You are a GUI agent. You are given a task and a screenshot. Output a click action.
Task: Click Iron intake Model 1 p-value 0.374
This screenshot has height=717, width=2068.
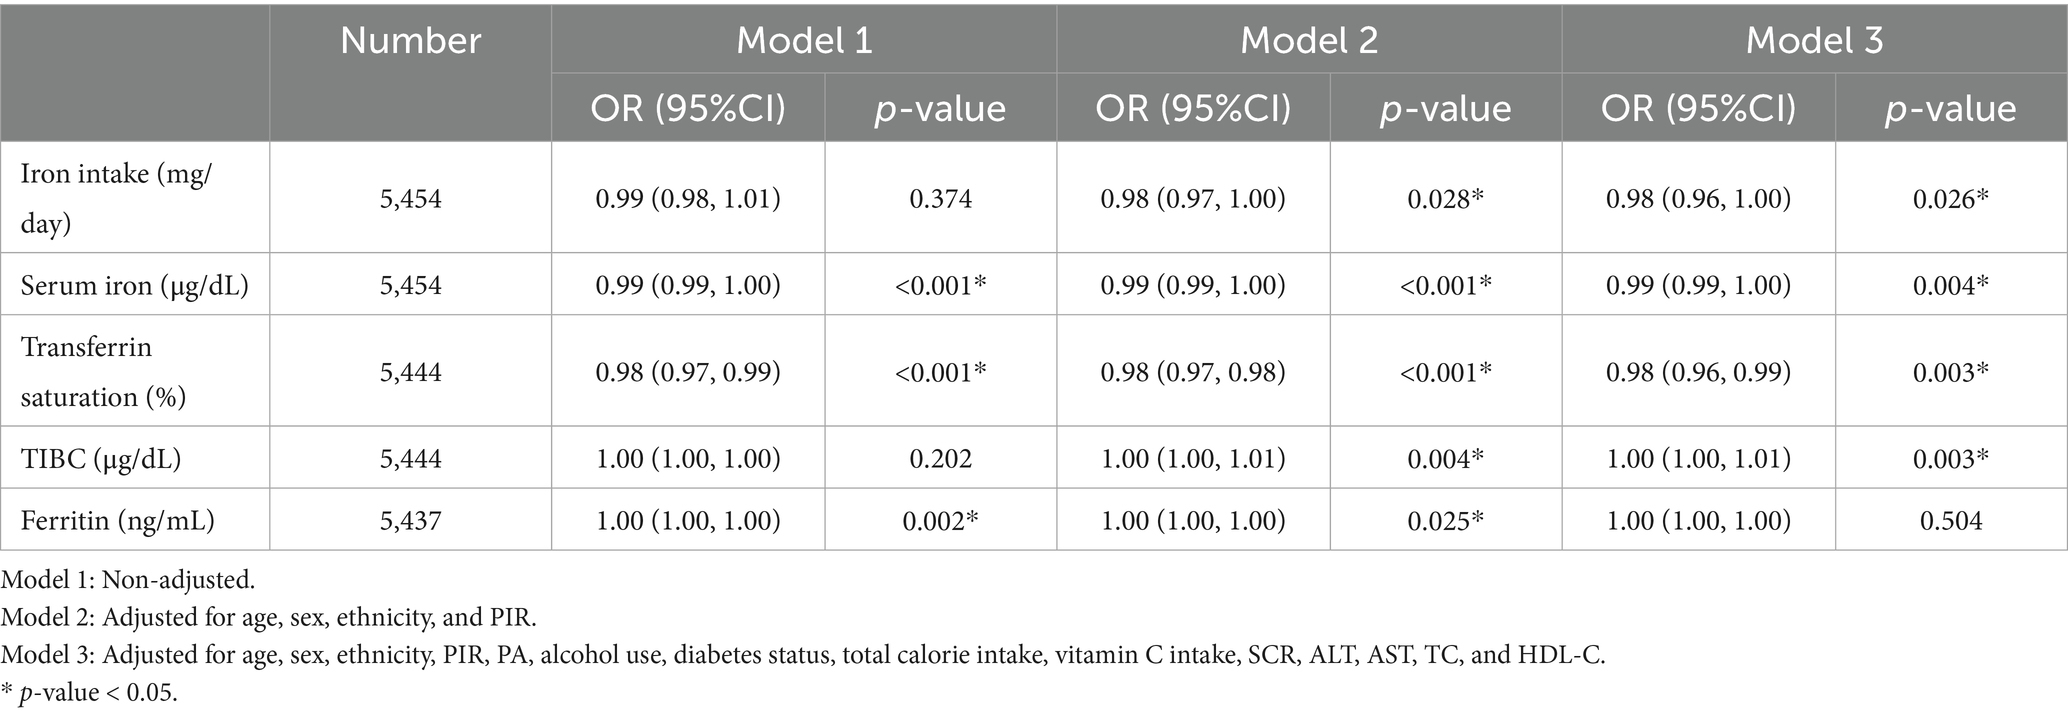coord(940,199)
